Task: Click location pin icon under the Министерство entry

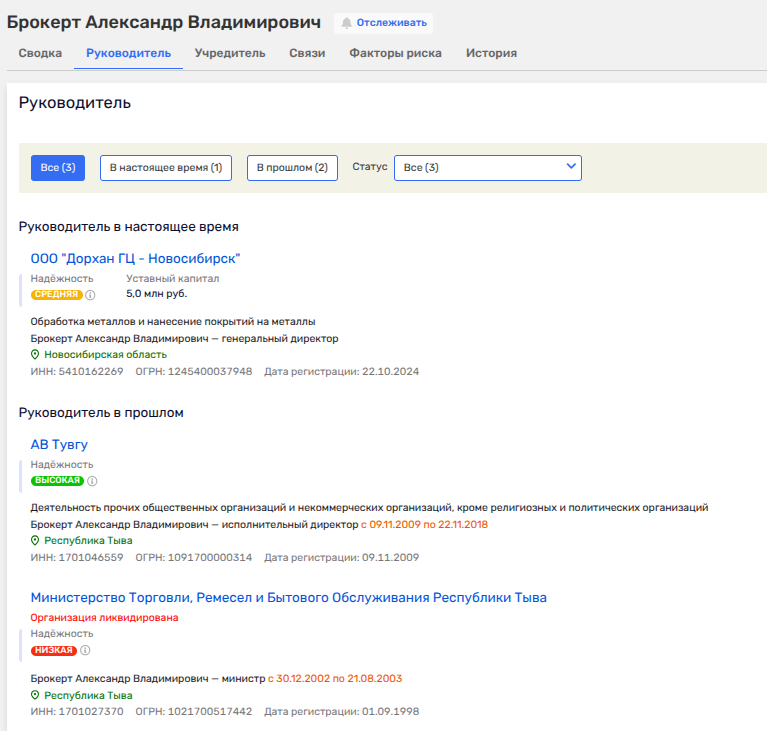Action: (x=35, y=695)
